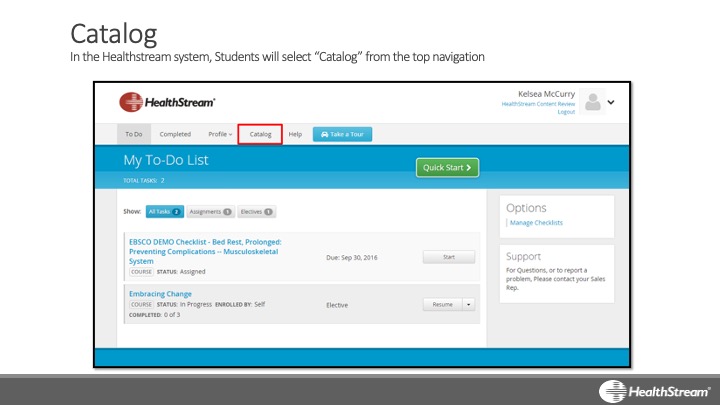Screen dimensions: 720x405
Task: Click the TOTAL TASKS: 2 text
Action: click(144, 180)
